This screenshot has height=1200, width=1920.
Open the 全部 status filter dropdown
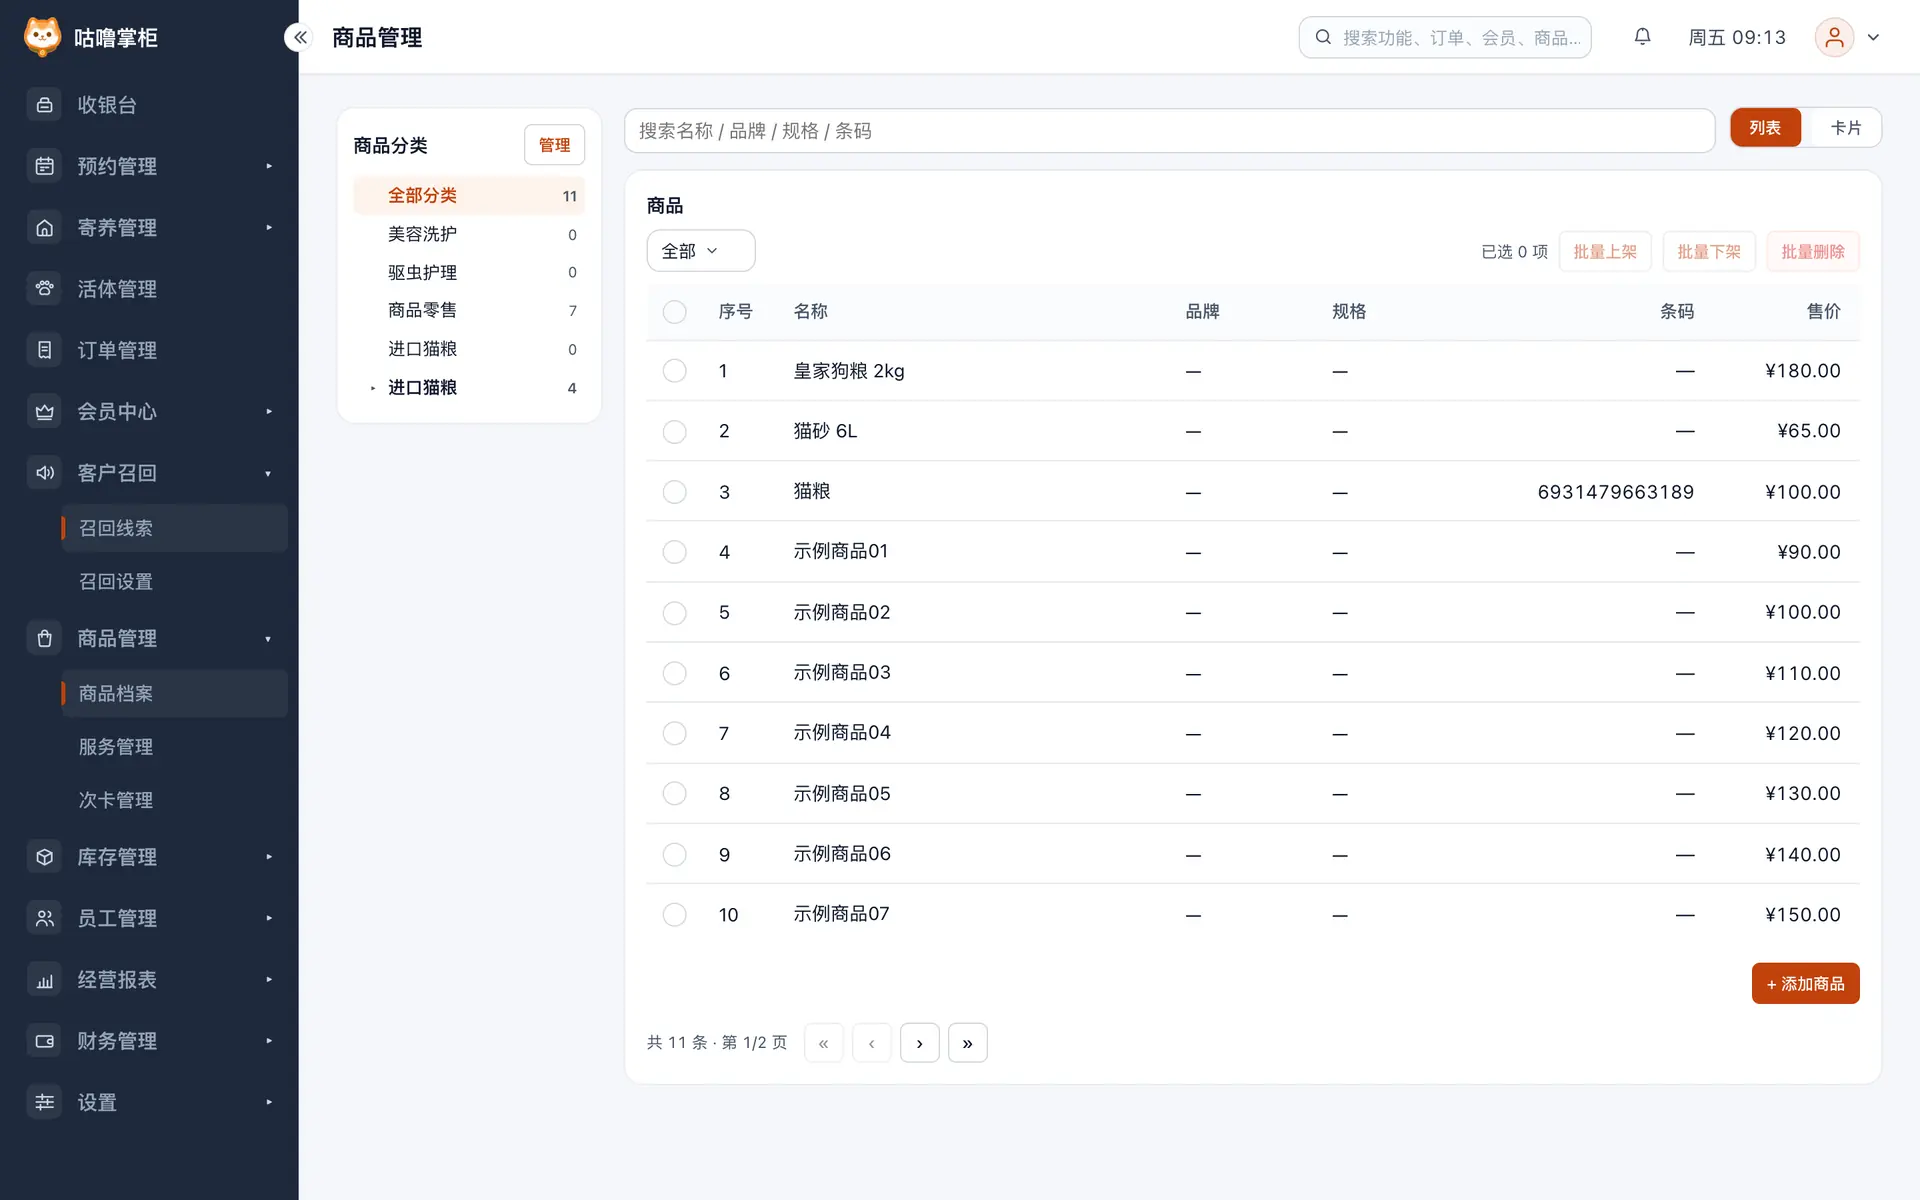point(701,251)
